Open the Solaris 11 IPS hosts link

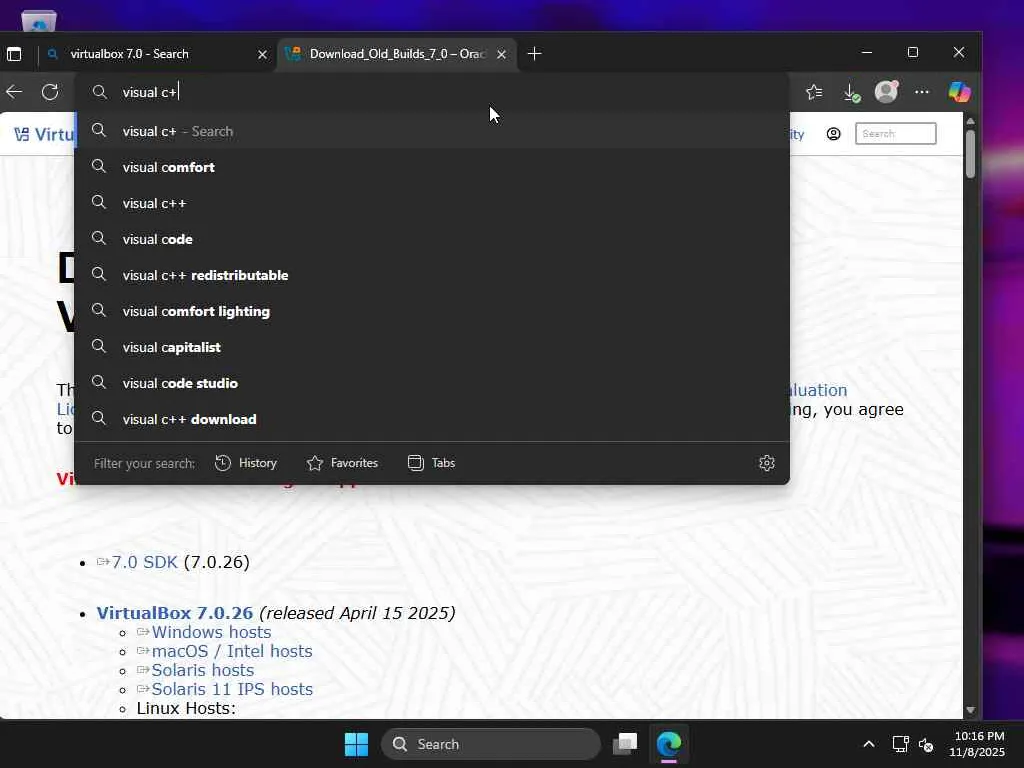point(232,689)
